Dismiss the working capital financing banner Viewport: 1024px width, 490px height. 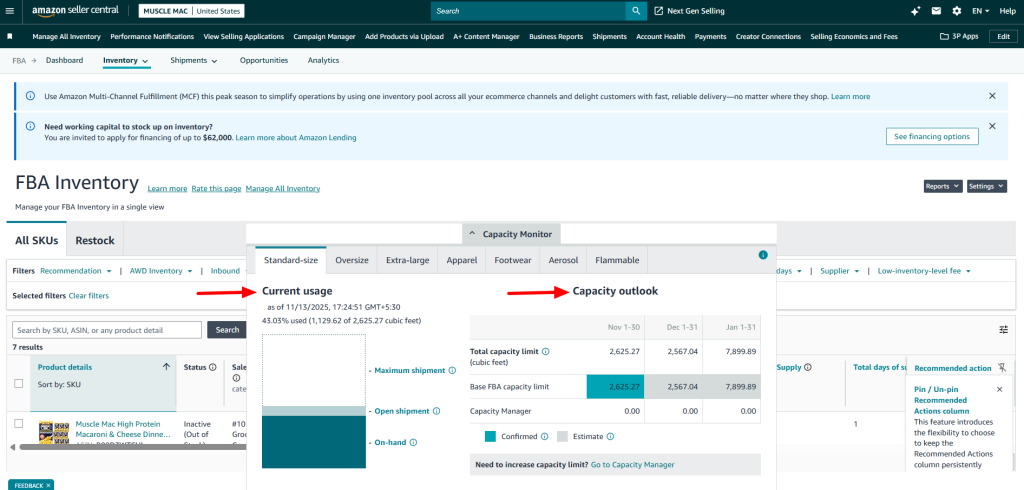pos(992,126)
